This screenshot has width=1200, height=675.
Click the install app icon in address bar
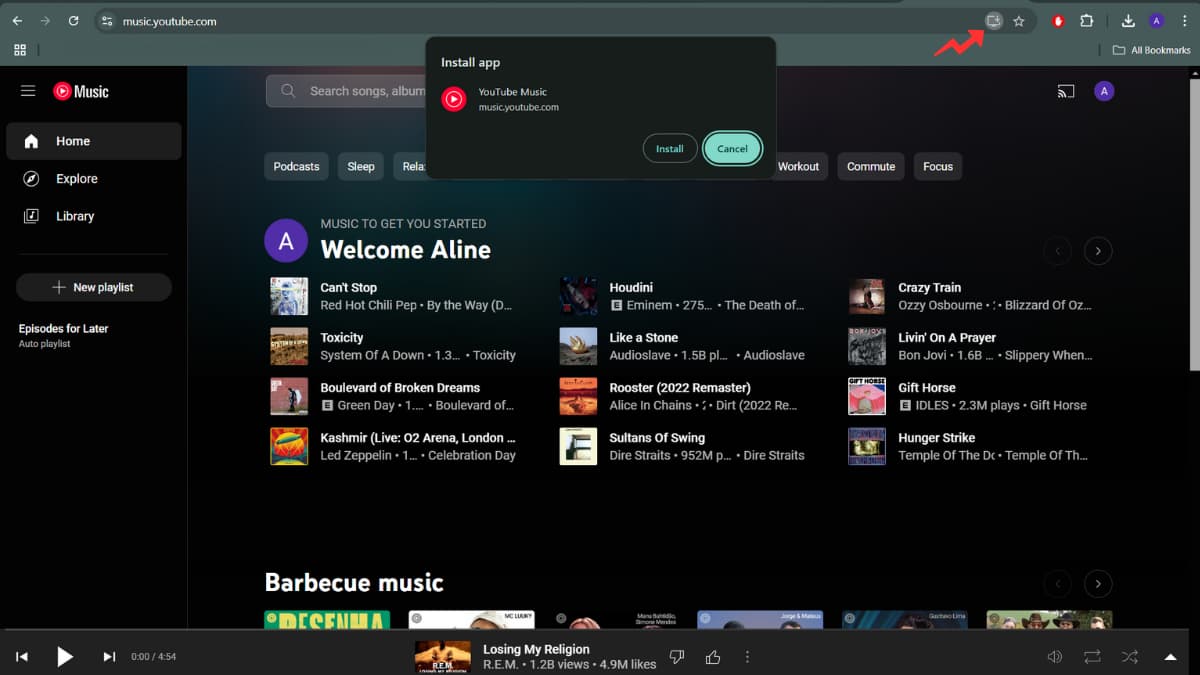point(993,21)
